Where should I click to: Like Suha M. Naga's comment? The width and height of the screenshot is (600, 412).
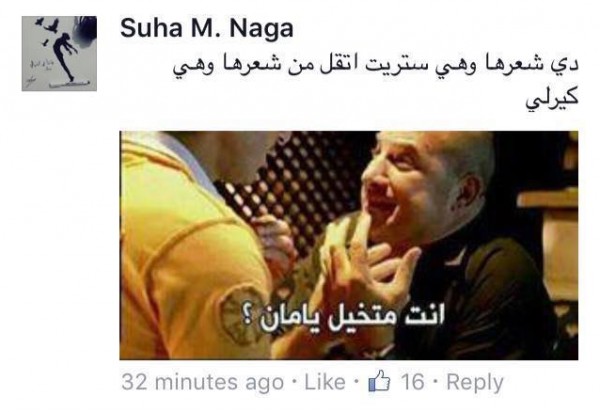[325, 382]
